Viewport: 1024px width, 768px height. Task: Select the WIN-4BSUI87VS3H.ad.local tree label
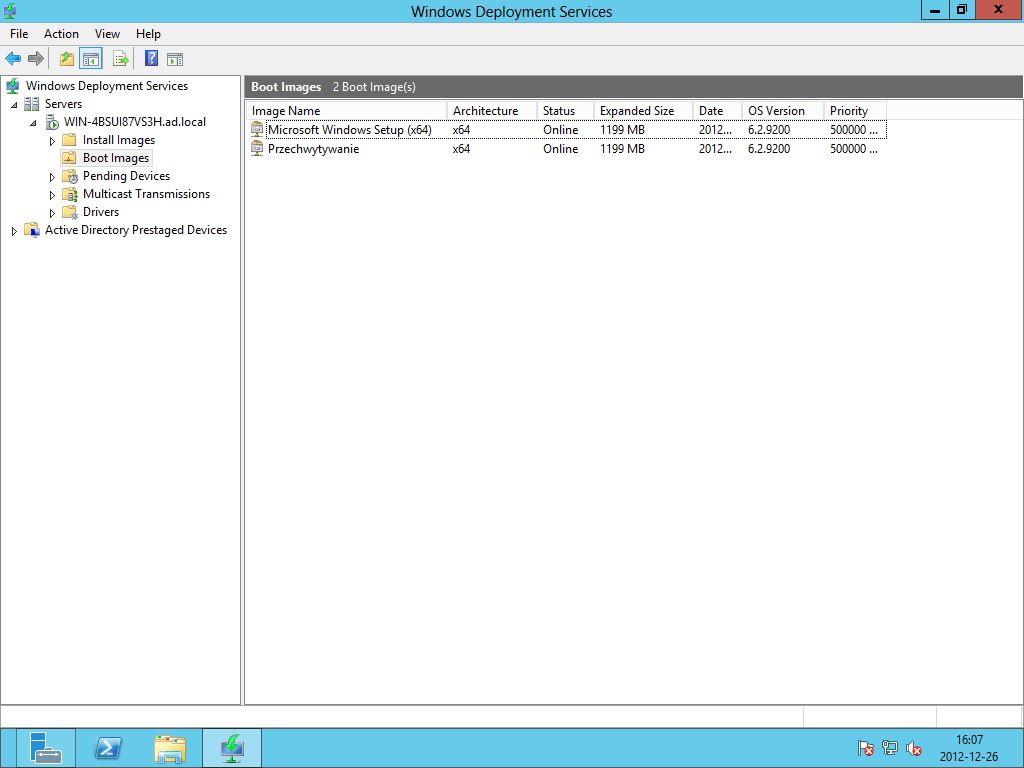tap(135, 122)
